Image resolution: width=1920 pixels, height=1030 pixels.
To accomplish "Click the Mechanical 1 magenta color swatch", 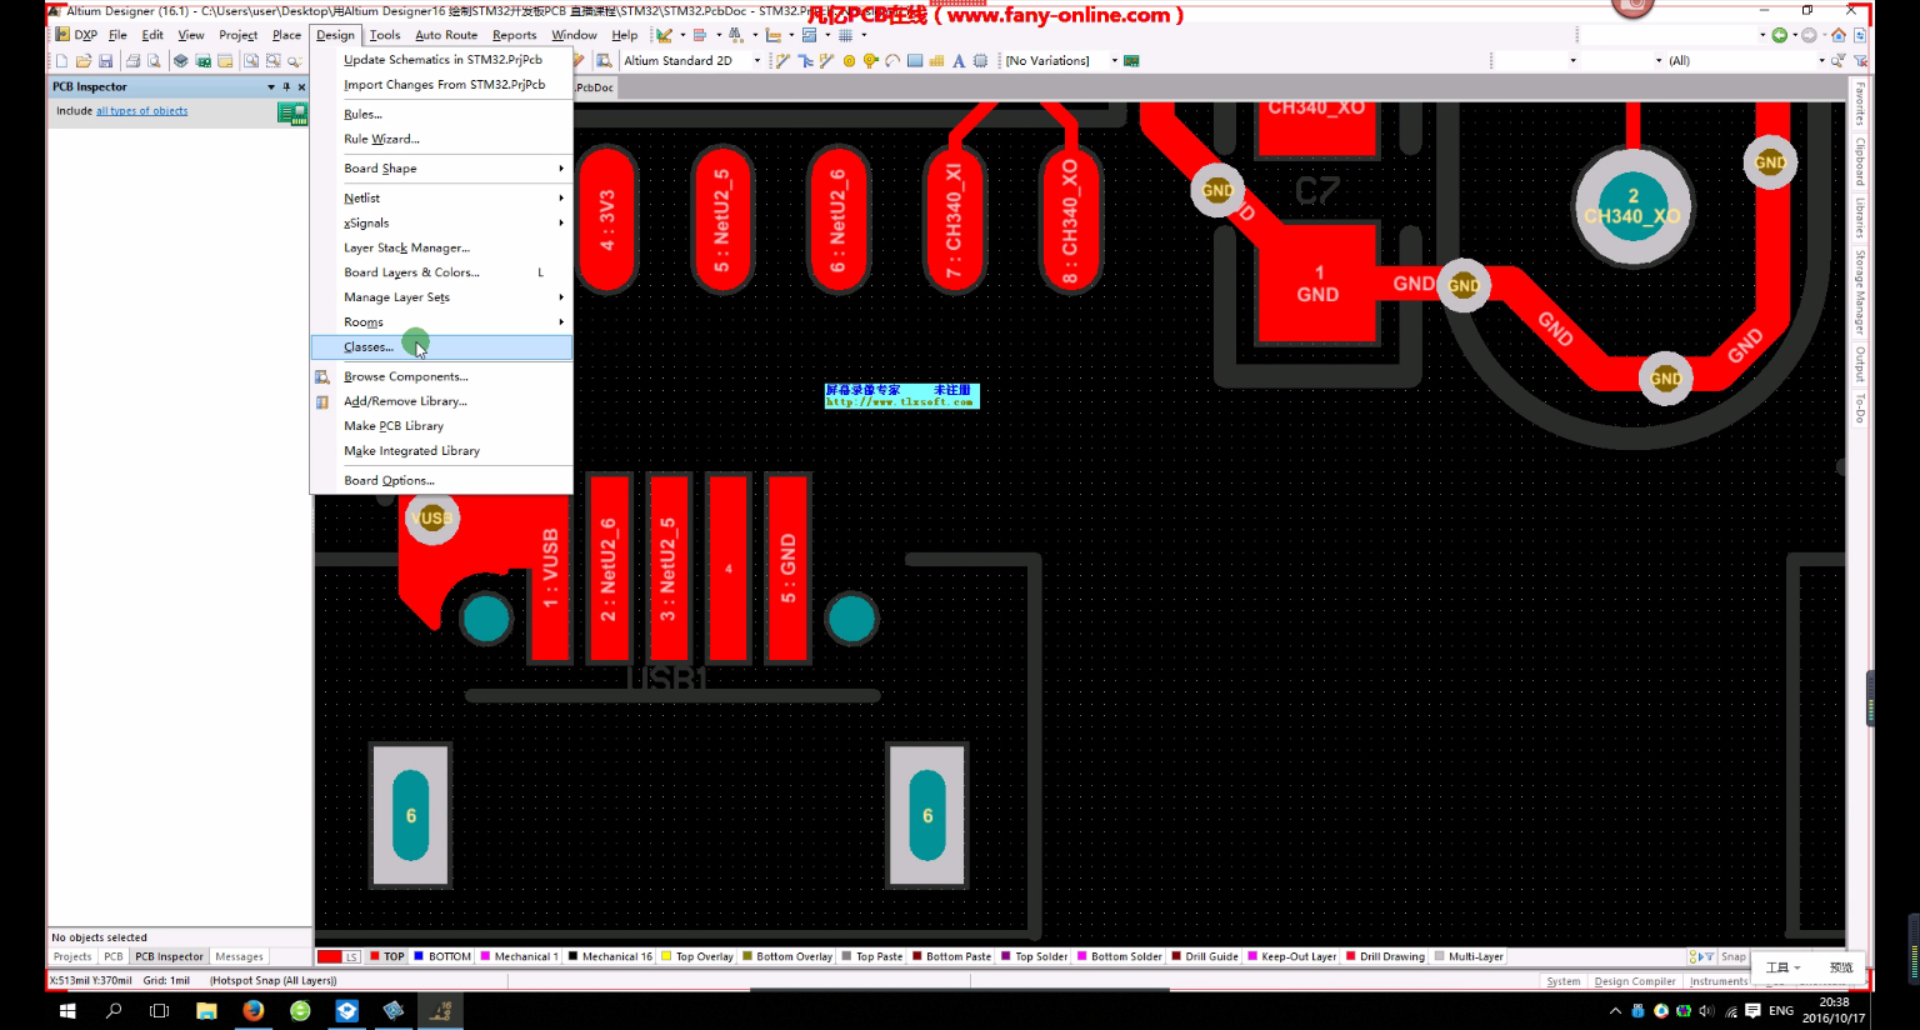I will (x=485, y=956).
